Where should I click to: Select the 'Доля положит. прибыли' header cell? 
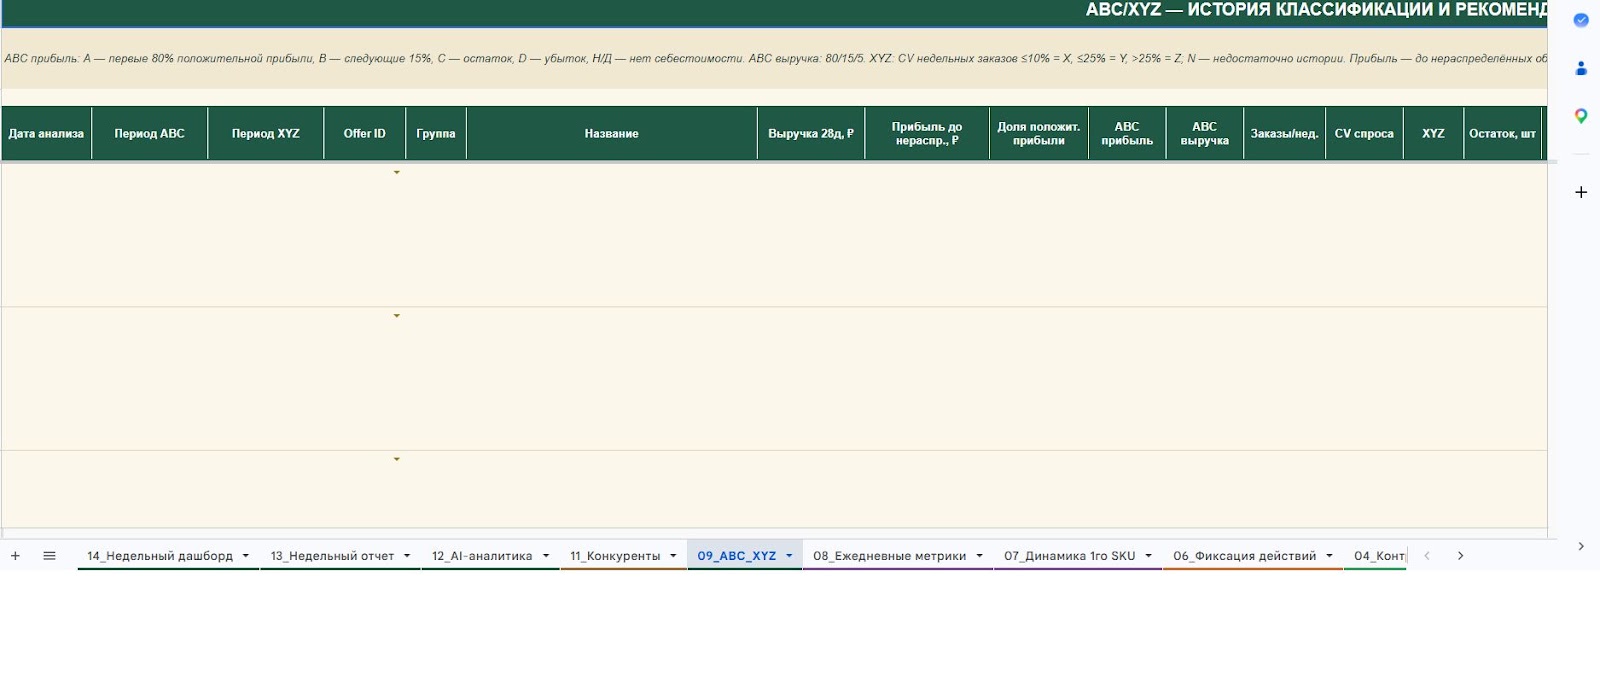[x=1039, y=133]
